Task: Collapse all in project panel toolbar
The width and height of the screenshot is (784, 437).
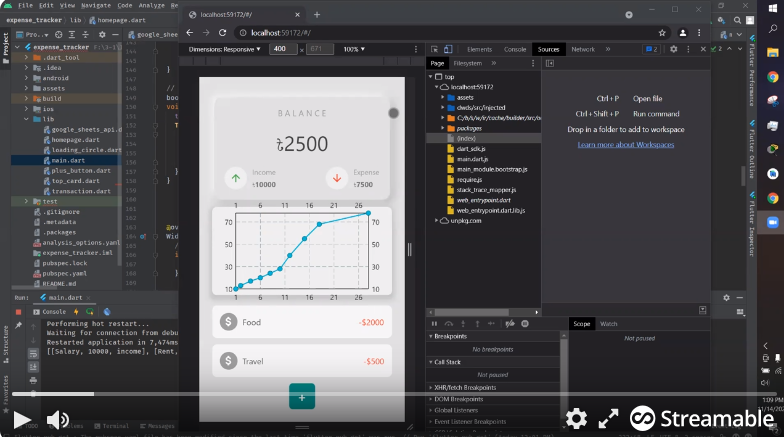Action: coord(86,34)
